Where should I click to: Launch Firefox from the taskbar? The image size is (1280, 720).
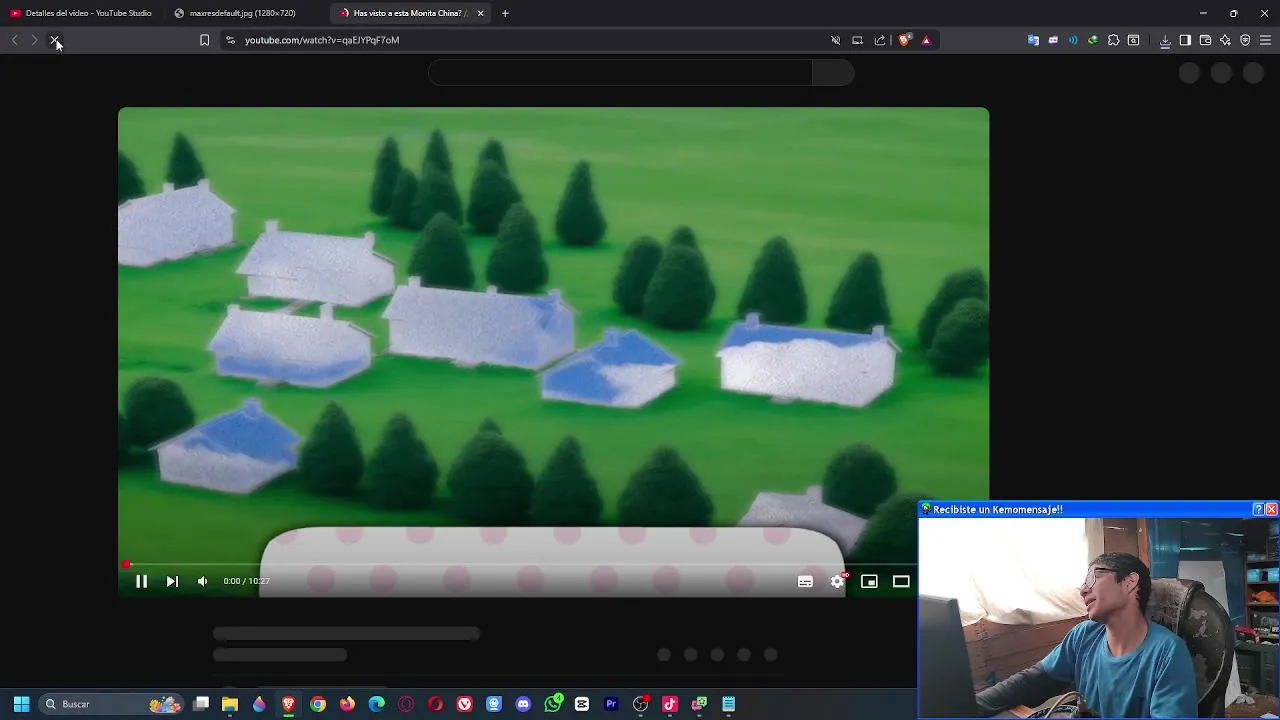tap(347, 704)
